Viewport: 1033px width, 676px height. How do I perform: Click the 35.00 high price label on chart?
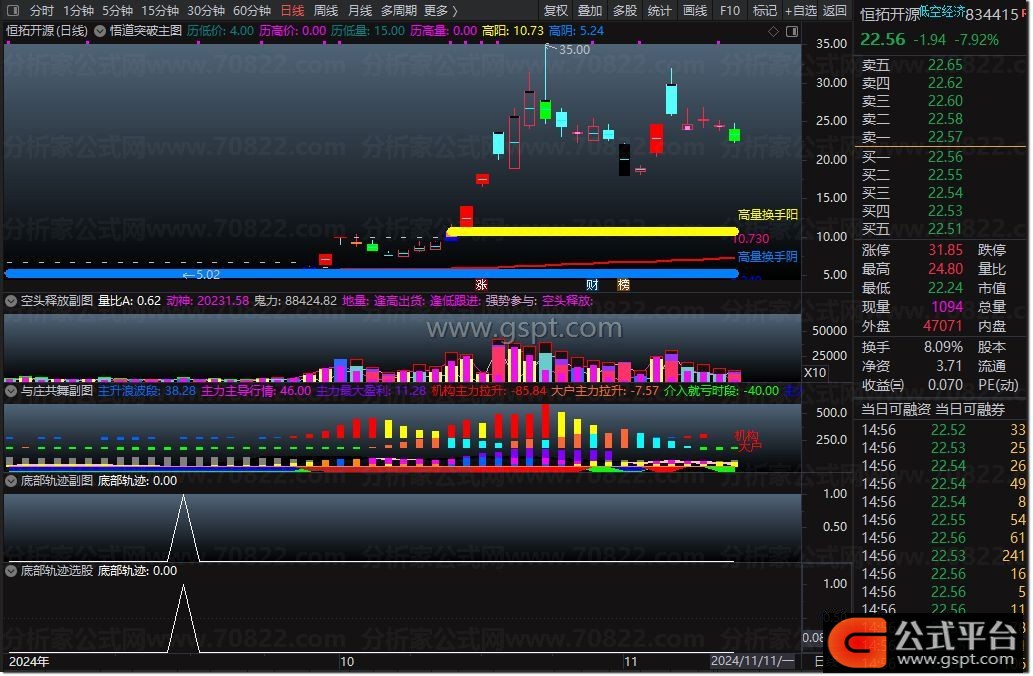point(574,49)
